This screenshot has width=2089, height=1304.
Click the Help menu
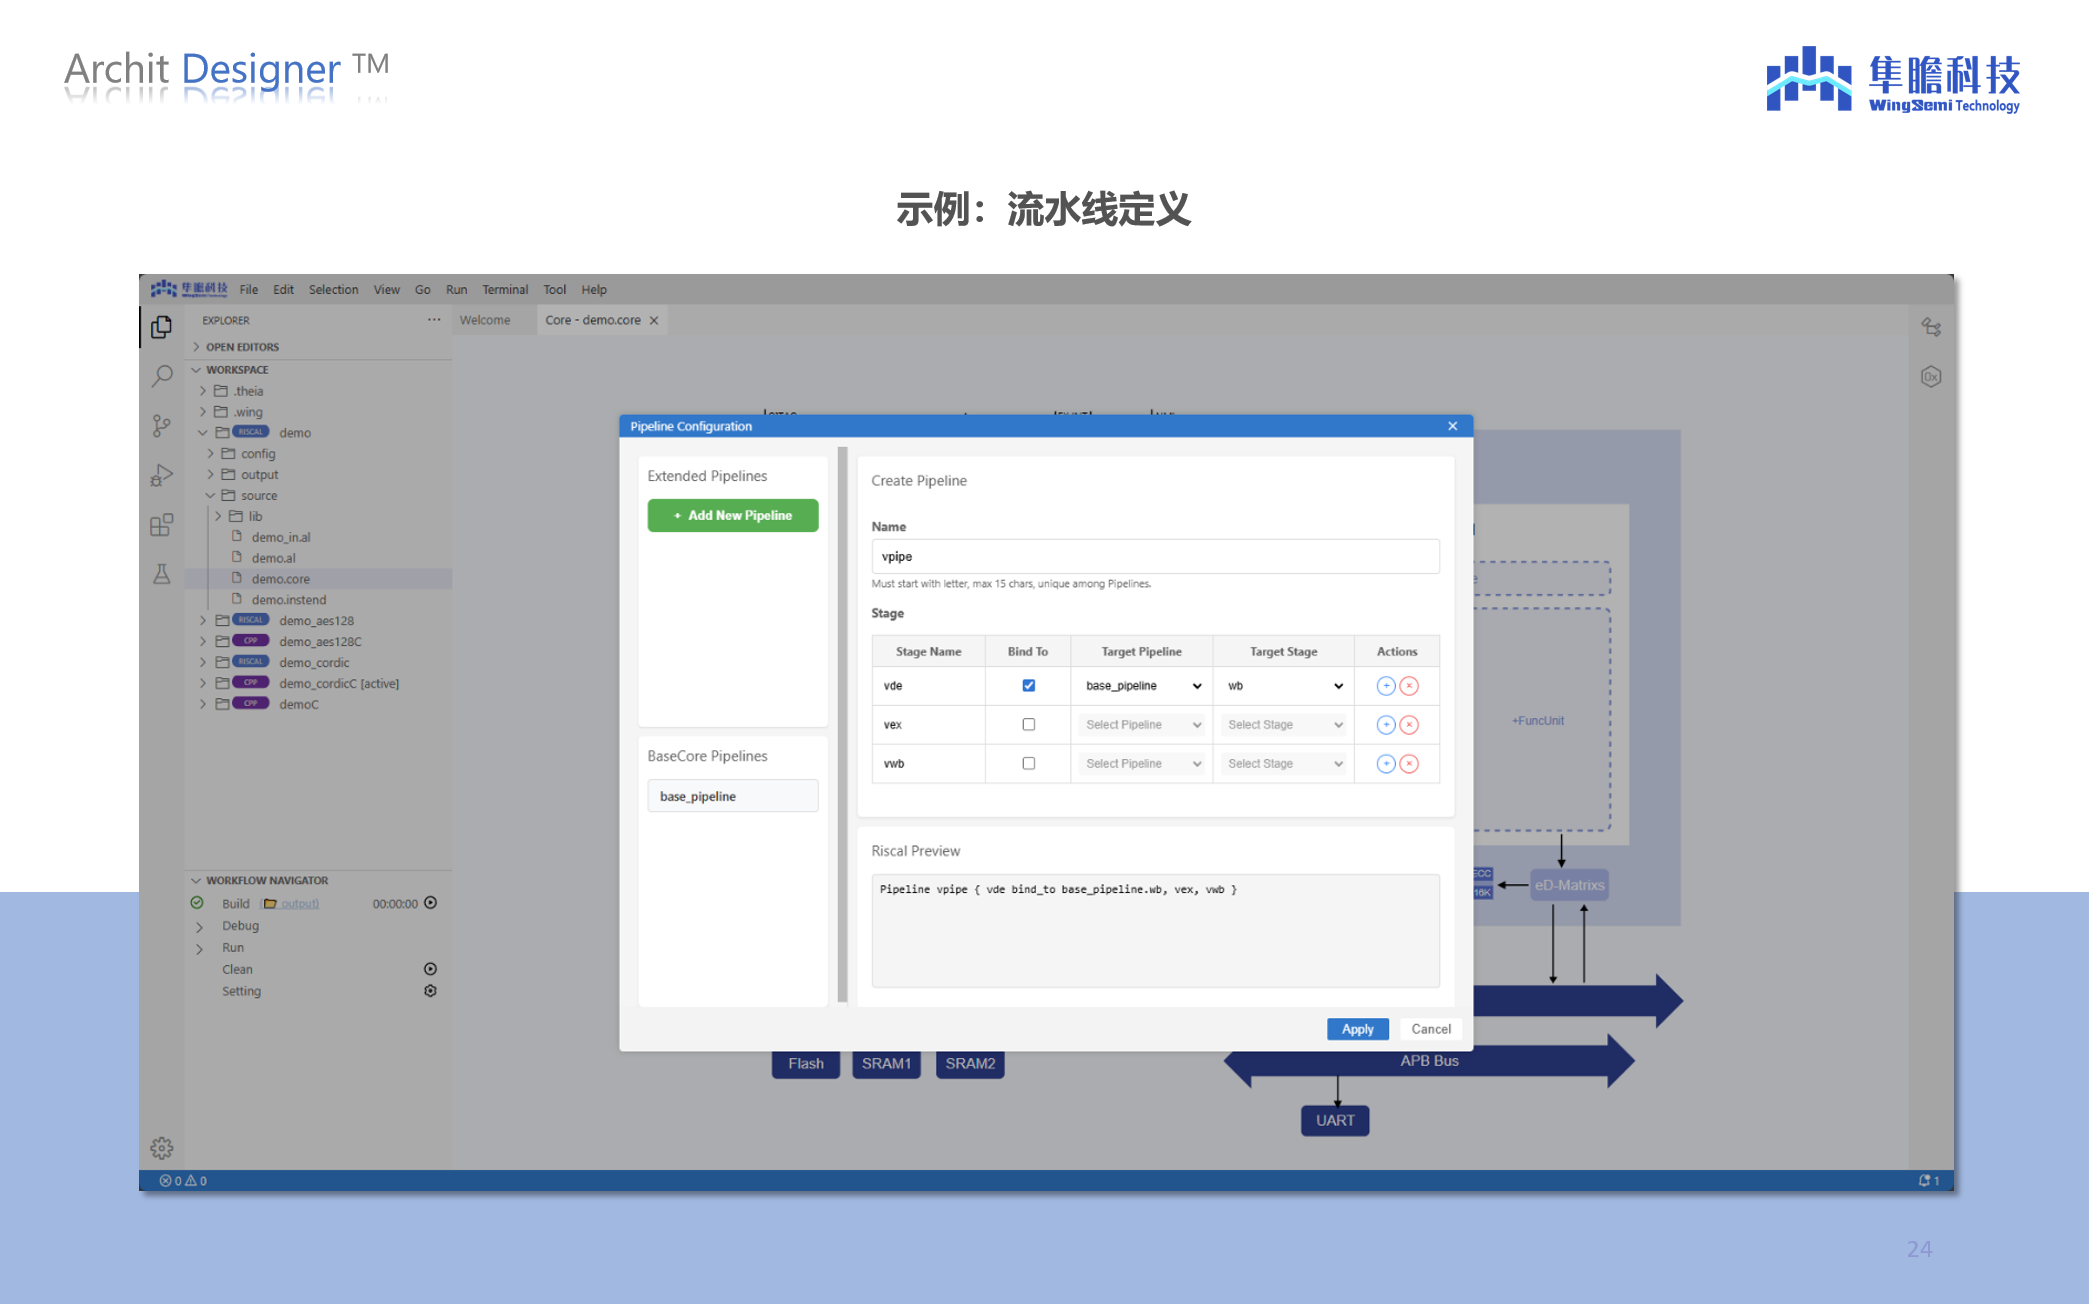pyautogui.click(x=594, y=290)
